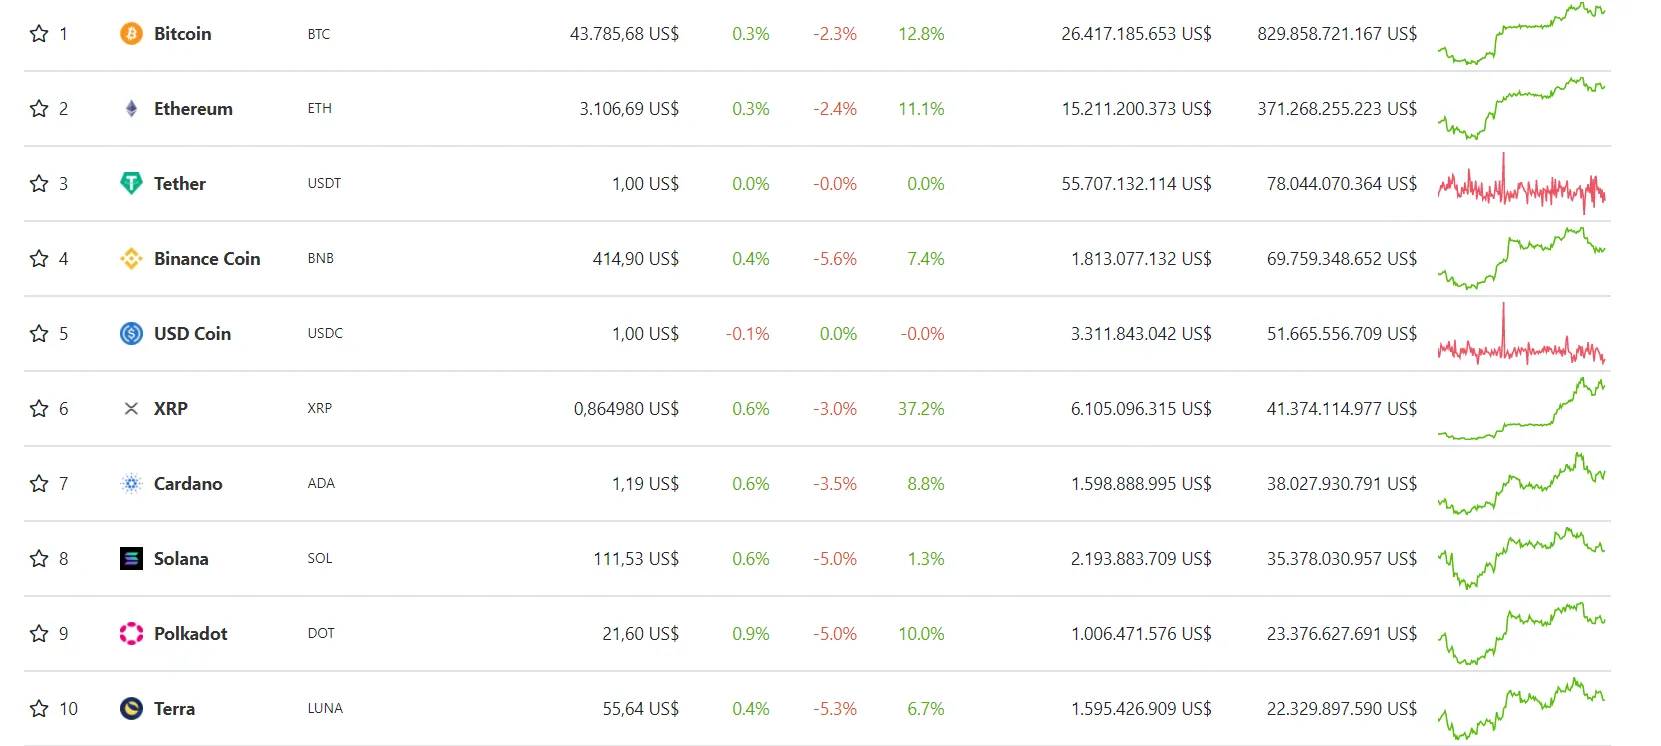Image resolution: width=1661 pixels, height=746 pixels.
Task: Click Polkadot 7-day change 10.0%
Action: [x=921, y=634]
